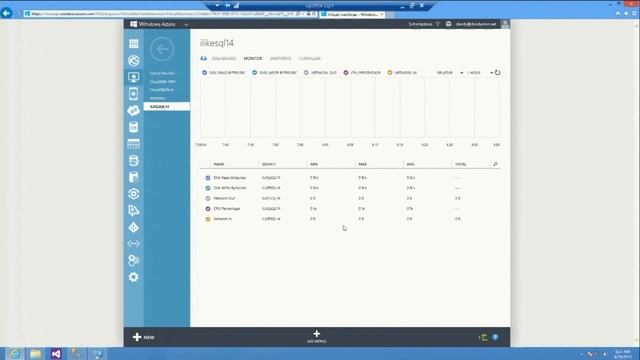Toggle Disk Read Bytes/sec row indicator

coord(208,178)
